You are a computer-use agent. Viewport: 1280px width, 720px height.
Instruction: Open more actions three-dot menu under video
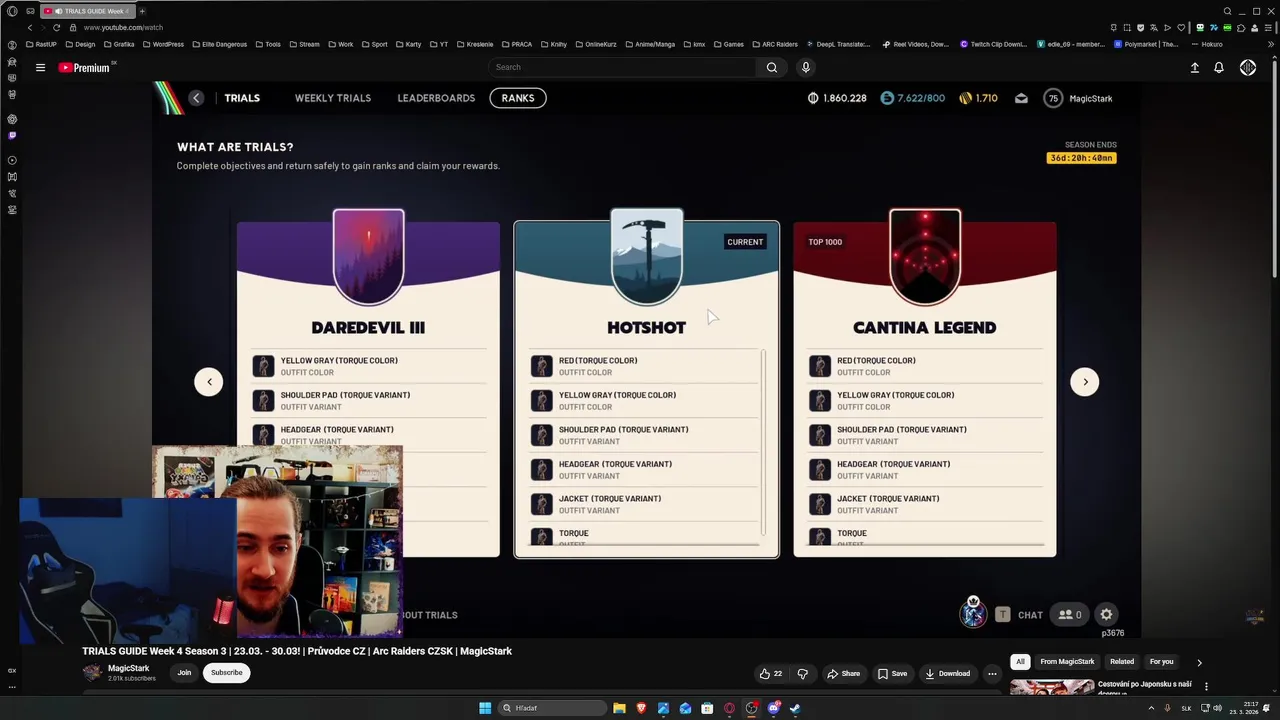[x=992, y=673]
